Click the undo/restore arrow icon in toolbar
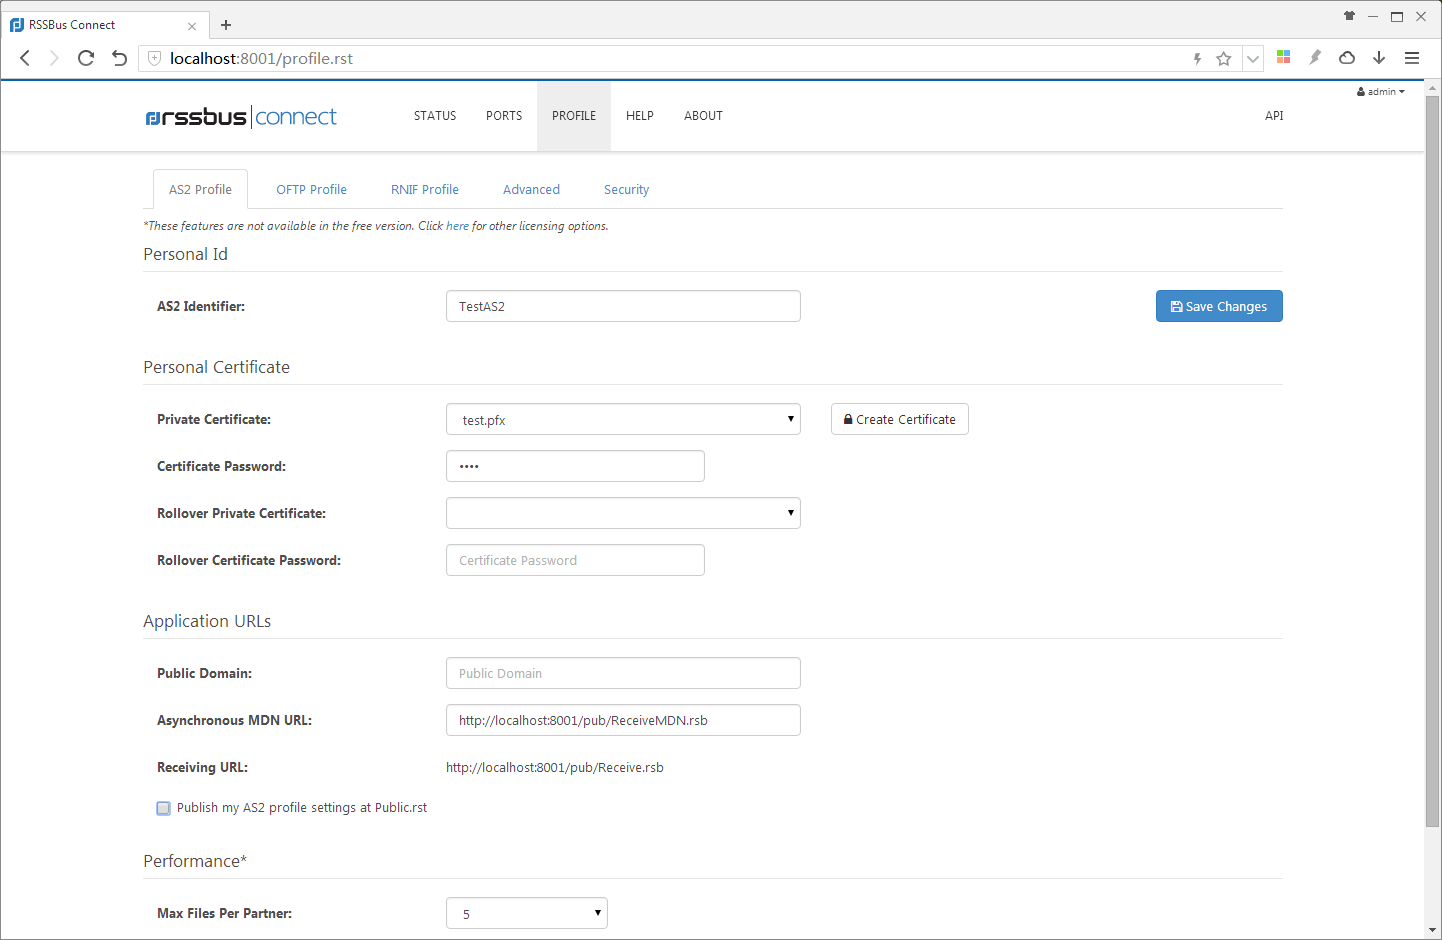This screenshot has width=1442, height=940. tap(119, 58)
